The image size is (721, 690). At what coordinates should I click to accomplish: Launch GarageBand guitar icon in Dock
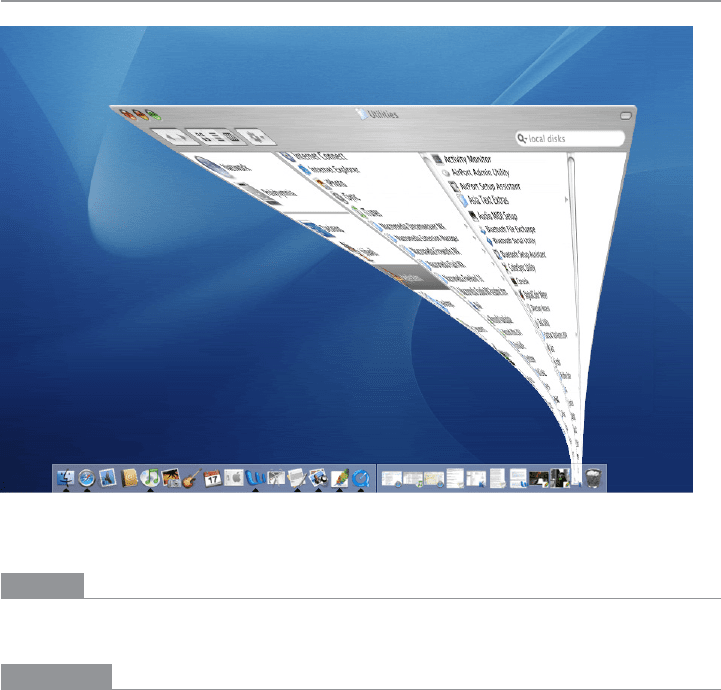pos(192,478)
